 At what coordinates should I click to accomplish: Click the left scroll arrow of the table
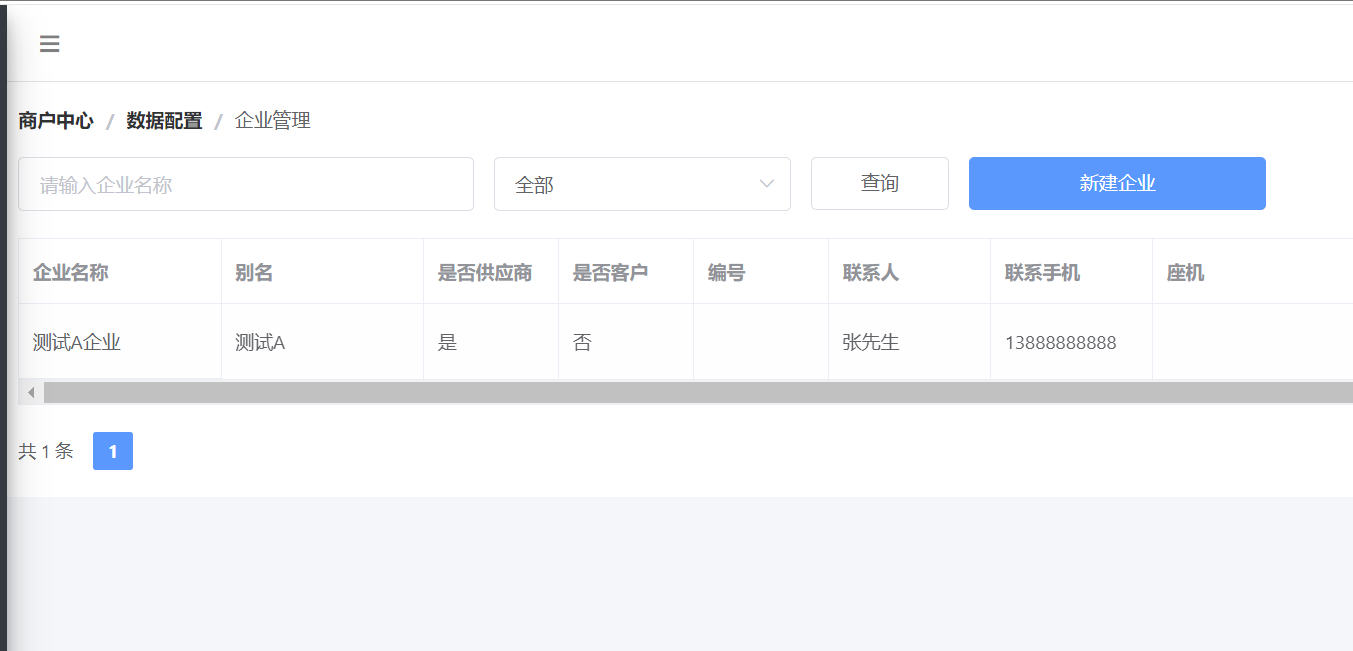click(x=31, y=392)
